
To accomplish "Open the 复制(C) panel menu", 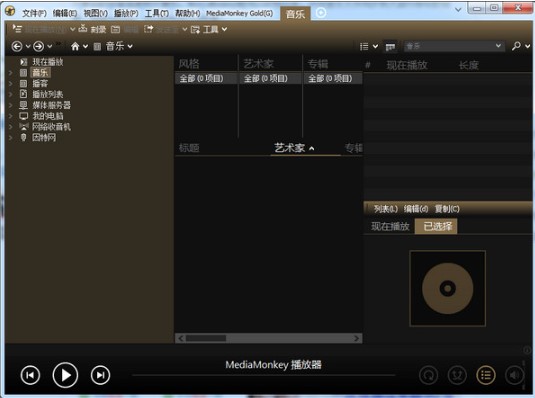I will [x=447, y=209].
